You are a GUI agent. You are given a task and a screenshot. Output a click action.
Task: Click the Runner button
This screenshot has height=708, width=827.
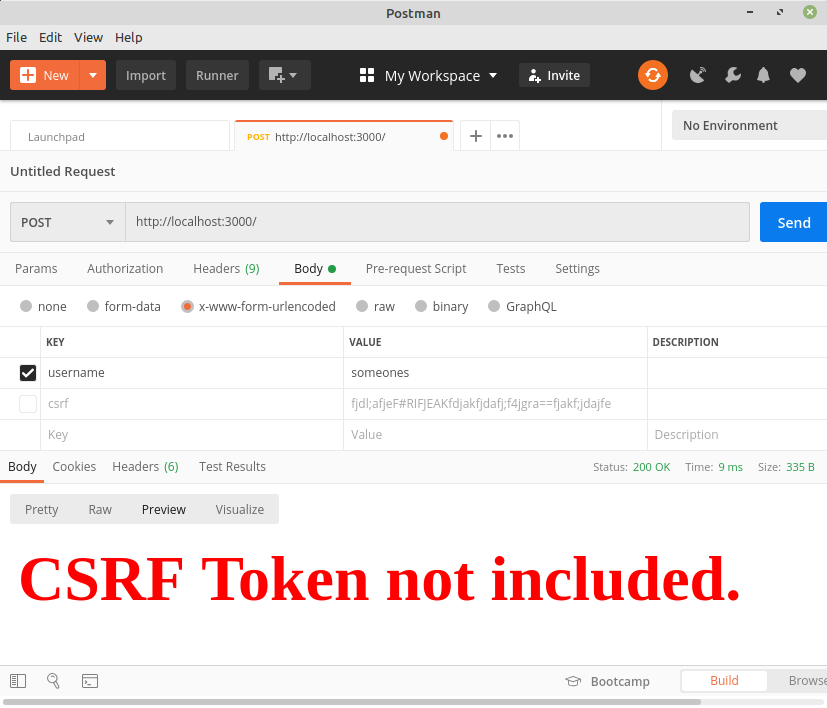coord(217,75)
